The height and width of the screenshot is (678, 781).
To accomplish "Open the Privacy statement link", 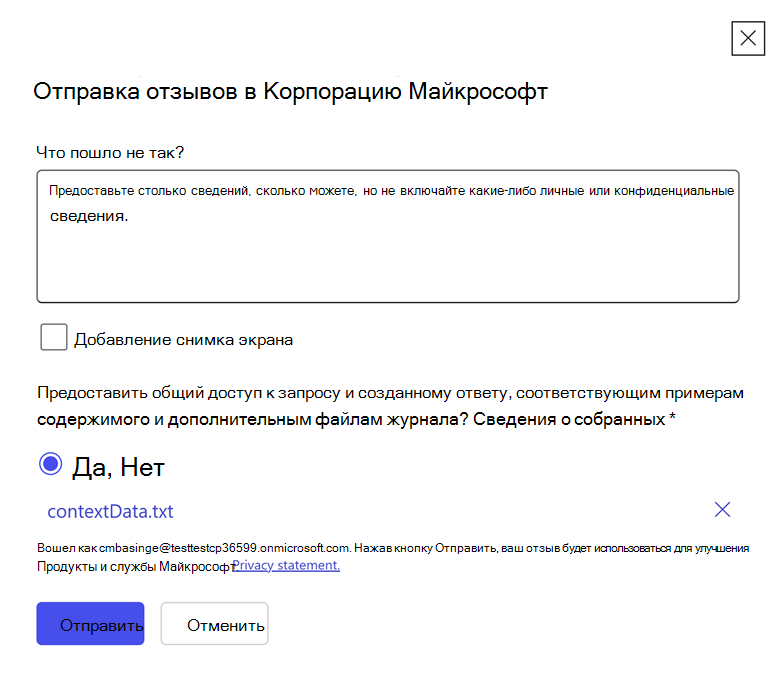I will tap(286, 565).
